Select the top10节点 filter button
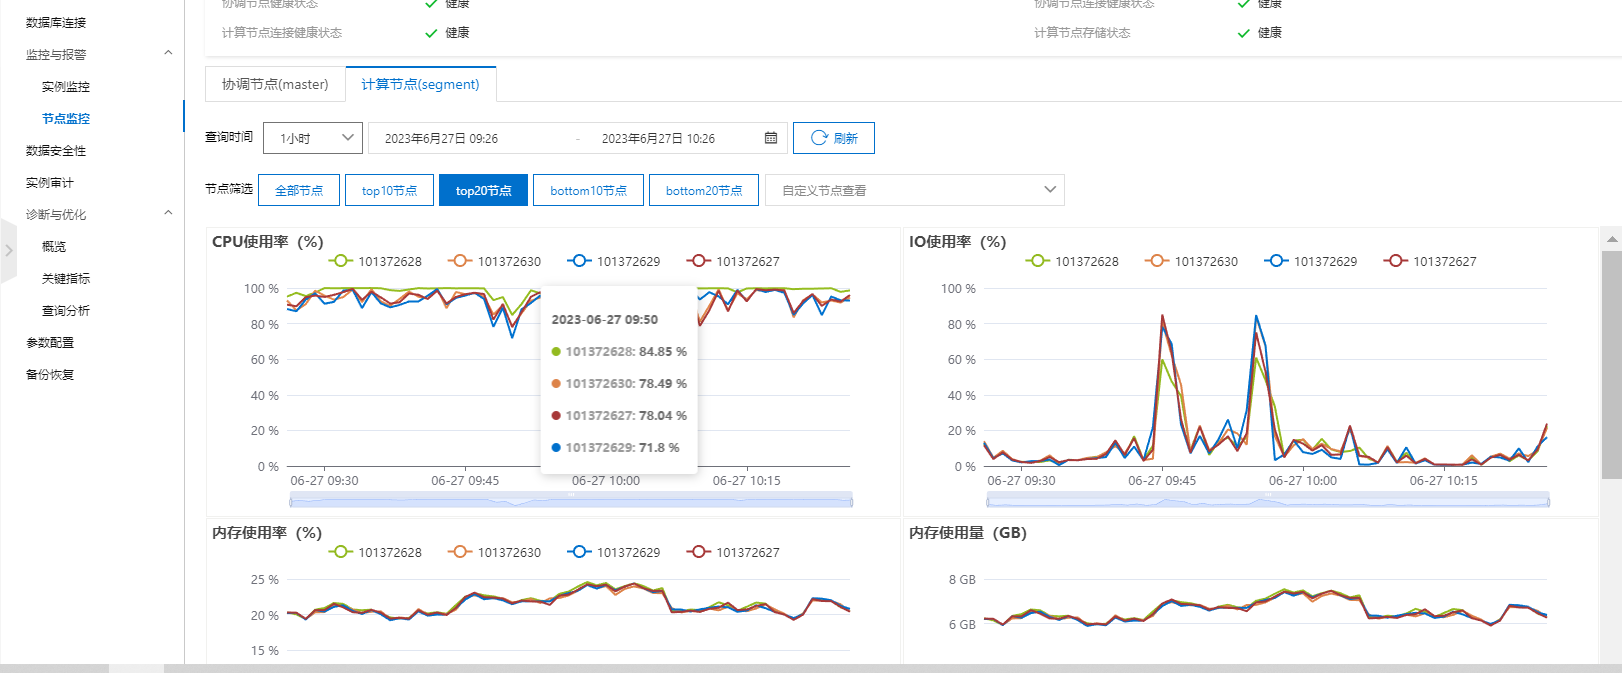Image resolution: width=1622 pixels, height=673 pixels. tap(389, 190)
